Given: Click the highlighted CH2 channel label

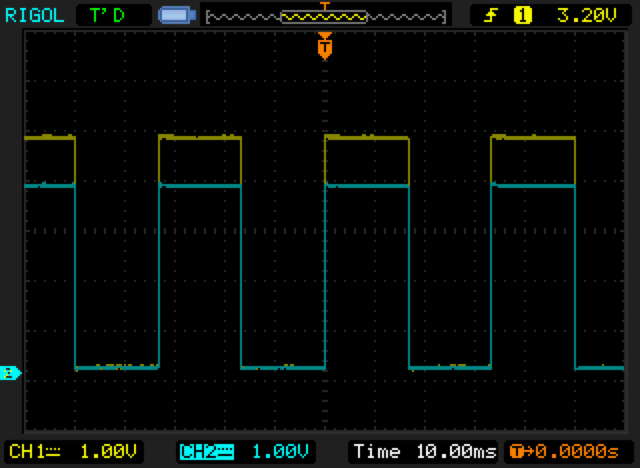Looking at the screenshot, I should pos(207,452).
